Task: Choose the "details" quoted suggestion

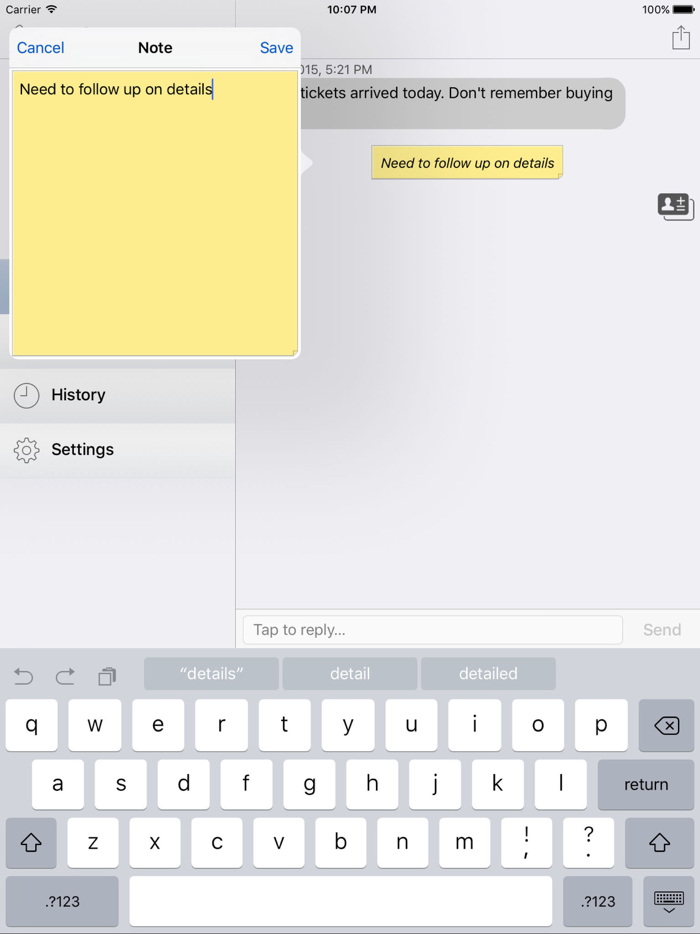Action: click(211, 674)
